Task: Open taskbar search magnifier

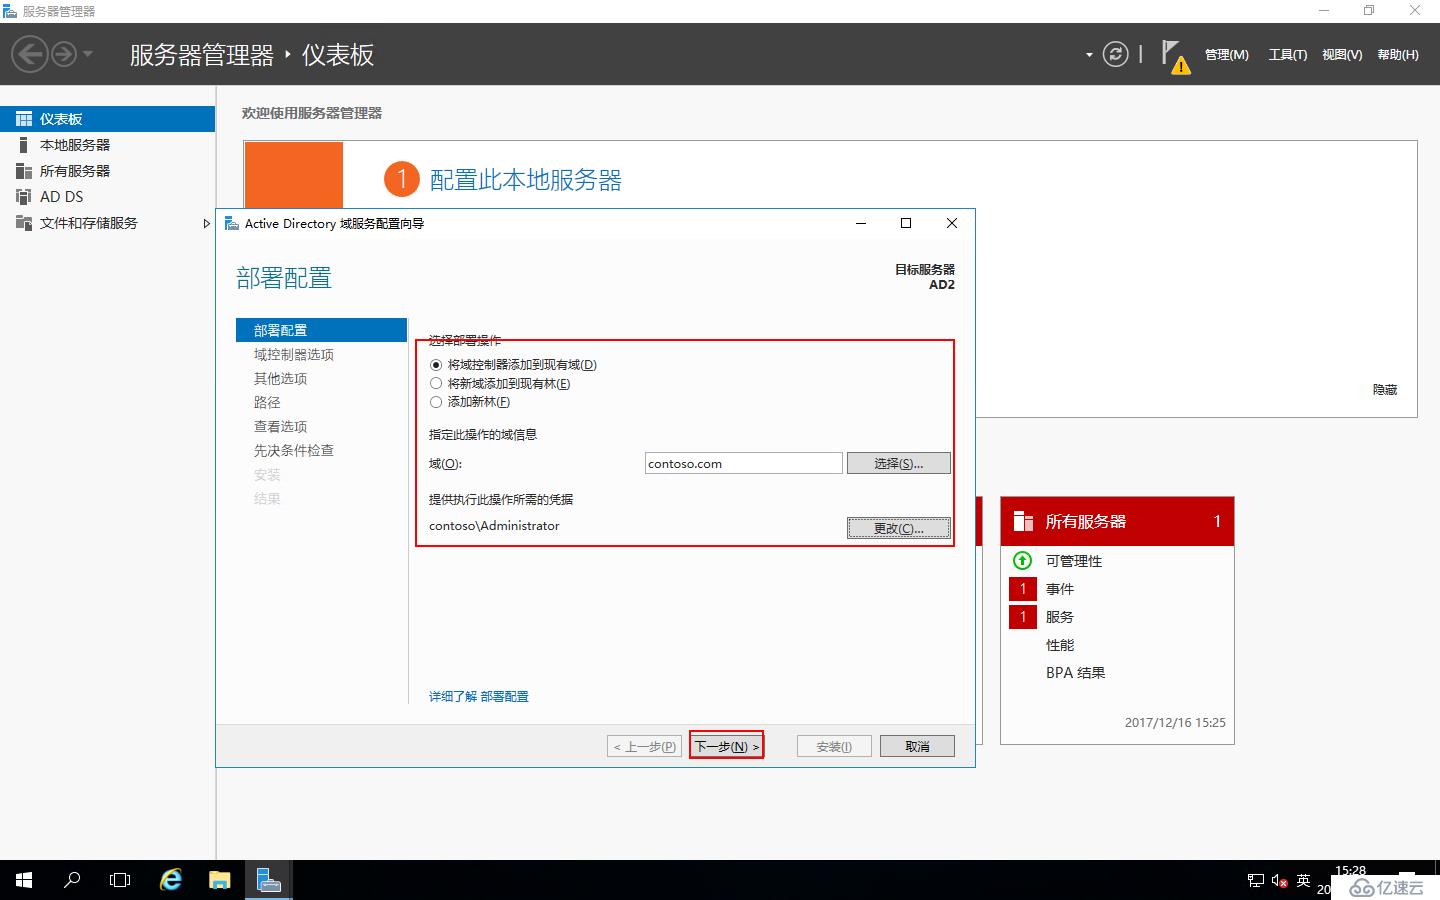Action: (72, 880)
